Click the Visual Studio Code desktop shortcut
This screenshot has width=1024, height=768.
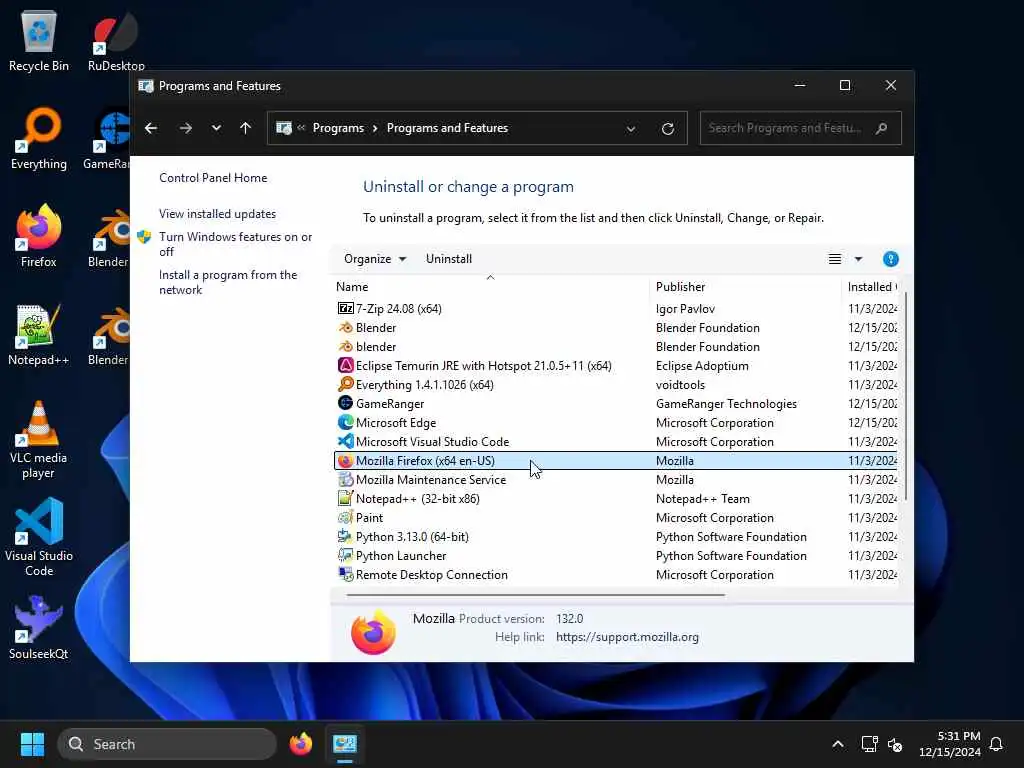39,537
